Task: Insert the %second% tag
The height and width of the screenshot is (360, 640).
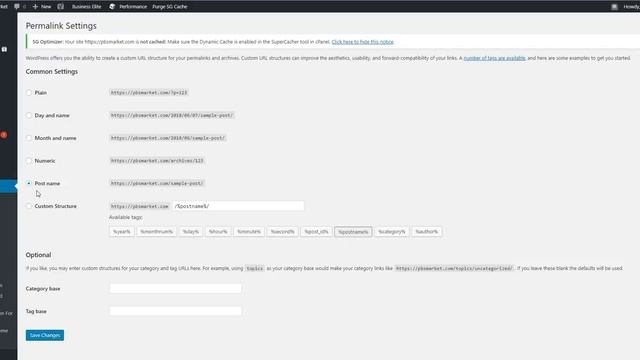Action: pyautogui.click(x=282, y=231)
